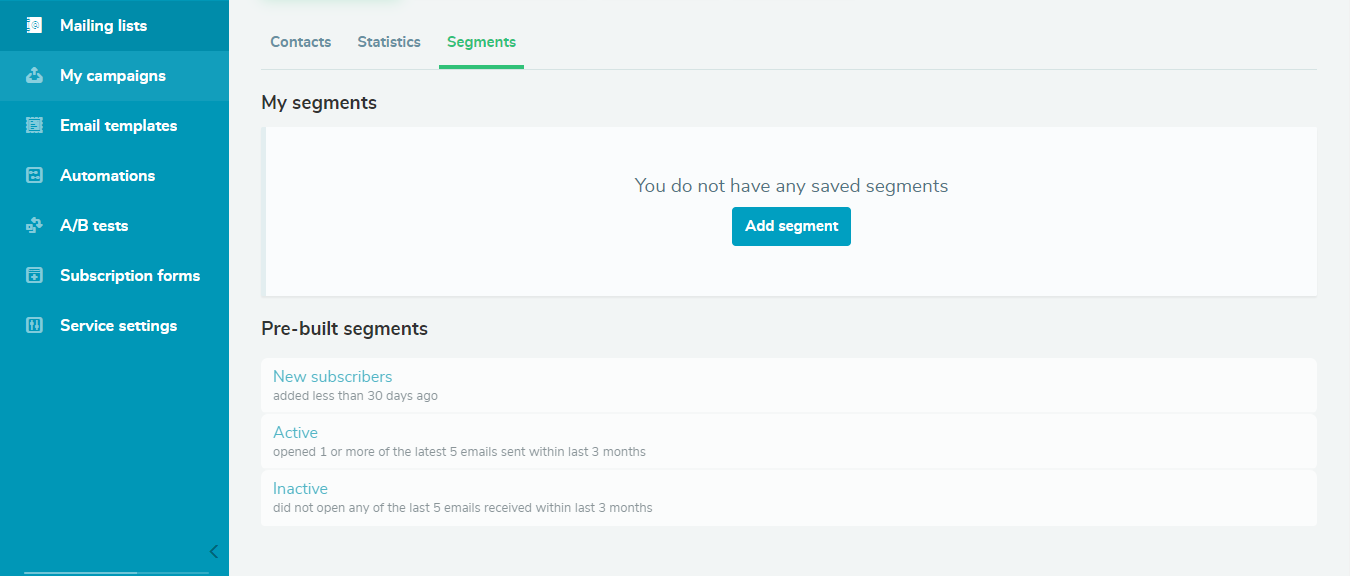
Task: Click the Service settings sliders icon
Action: point(34,326)
